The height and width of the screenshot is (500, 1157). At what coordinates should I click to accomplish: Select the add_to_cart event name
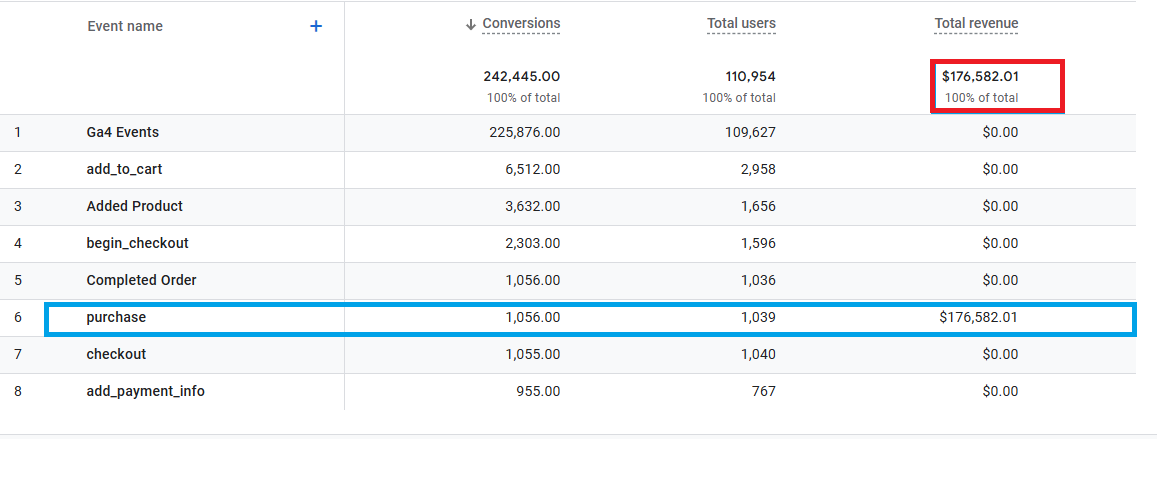click(x=125, y=169)
